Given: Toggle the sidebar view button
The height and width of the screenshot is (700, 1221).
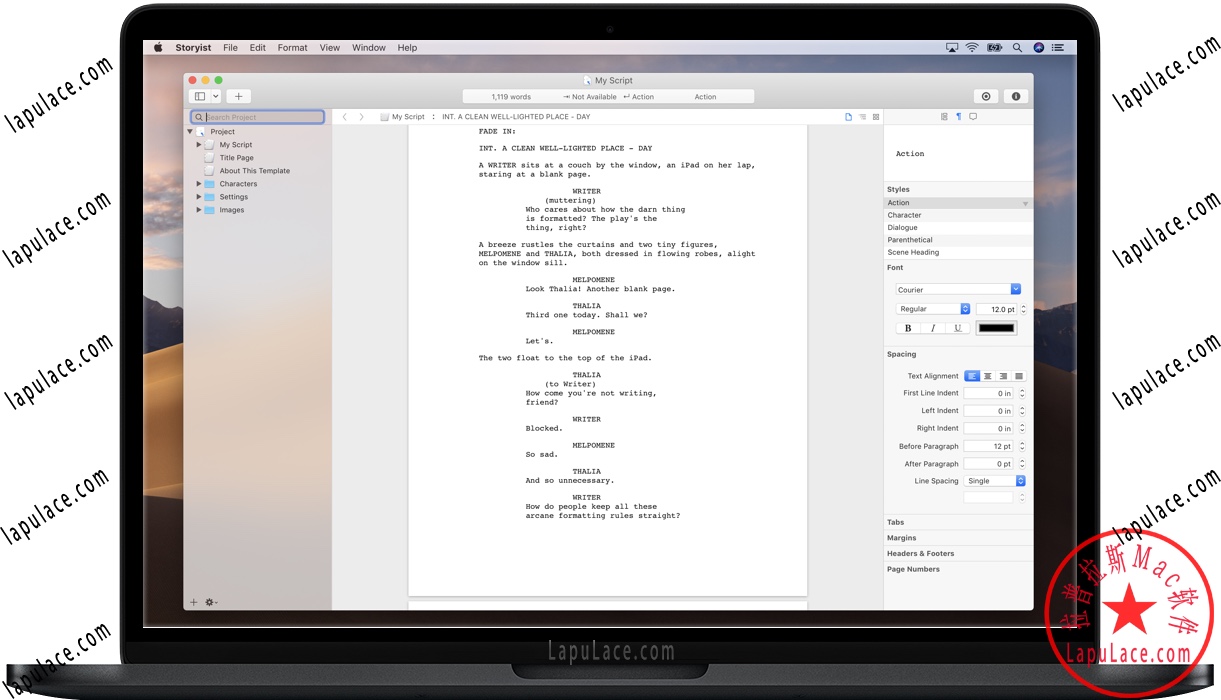Looking at the screenshot, I should click(200, 97).
